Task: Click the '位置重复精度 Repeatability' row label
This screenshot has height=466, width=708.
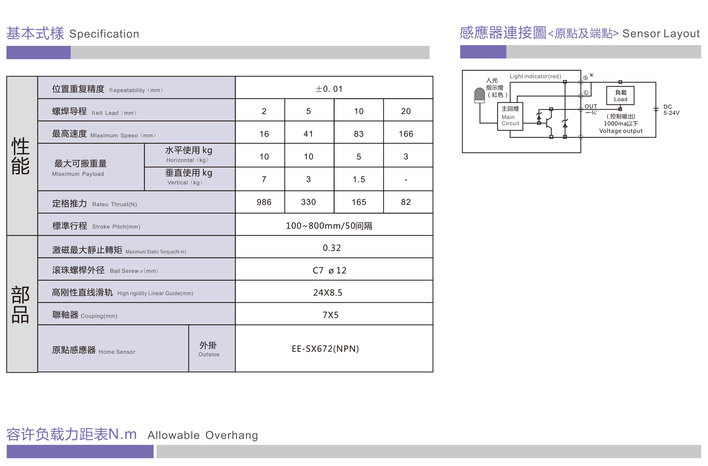Action: [107, 89]
